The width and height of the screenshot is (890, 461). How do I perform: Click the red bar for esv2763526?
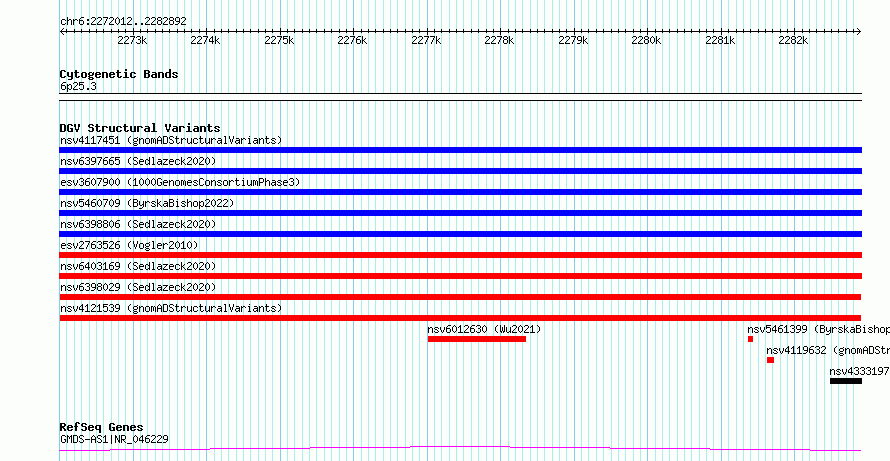pos(460,255)
